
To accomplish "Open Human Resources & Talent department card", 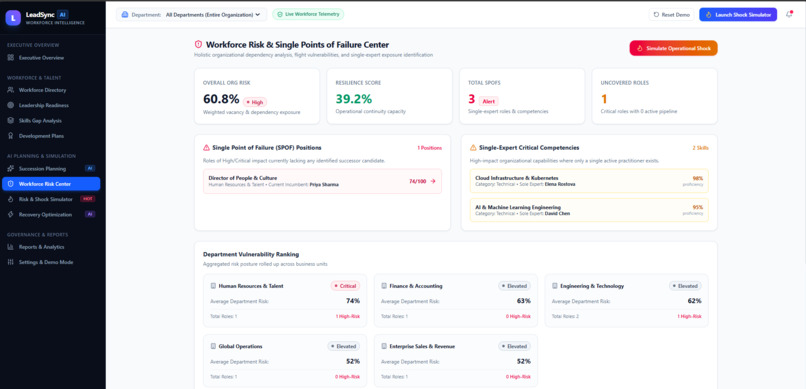I will pyautogui.click(x=285, y=301).
